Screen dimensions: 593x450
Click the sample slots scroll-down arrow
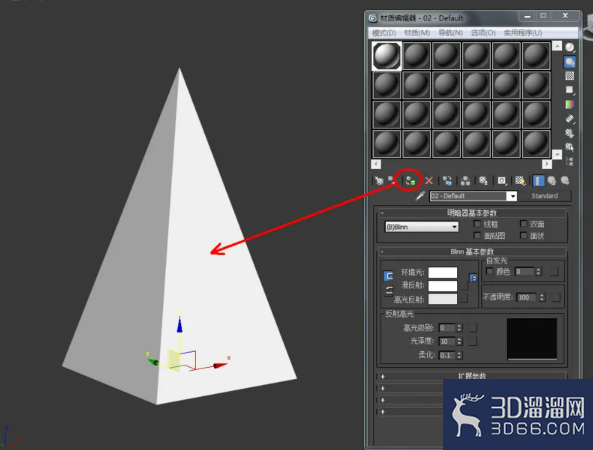coord(557,154)
